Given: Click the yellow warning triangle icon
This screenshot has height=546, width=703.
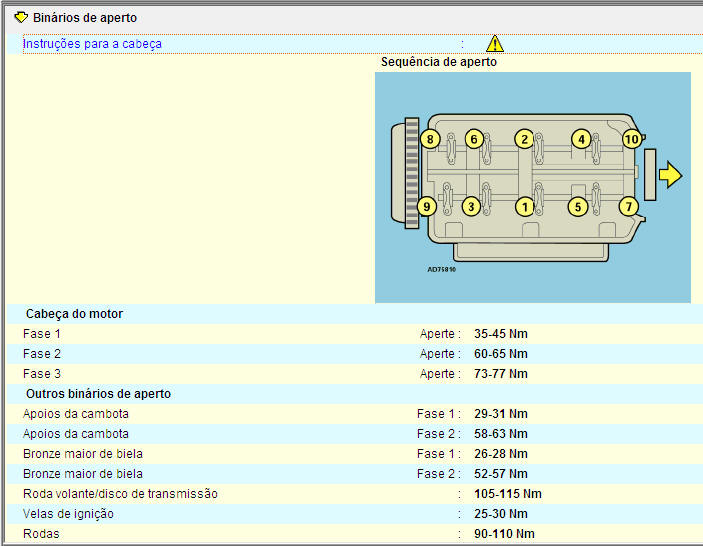Looking at the screenshot, I should coord(495,43).
